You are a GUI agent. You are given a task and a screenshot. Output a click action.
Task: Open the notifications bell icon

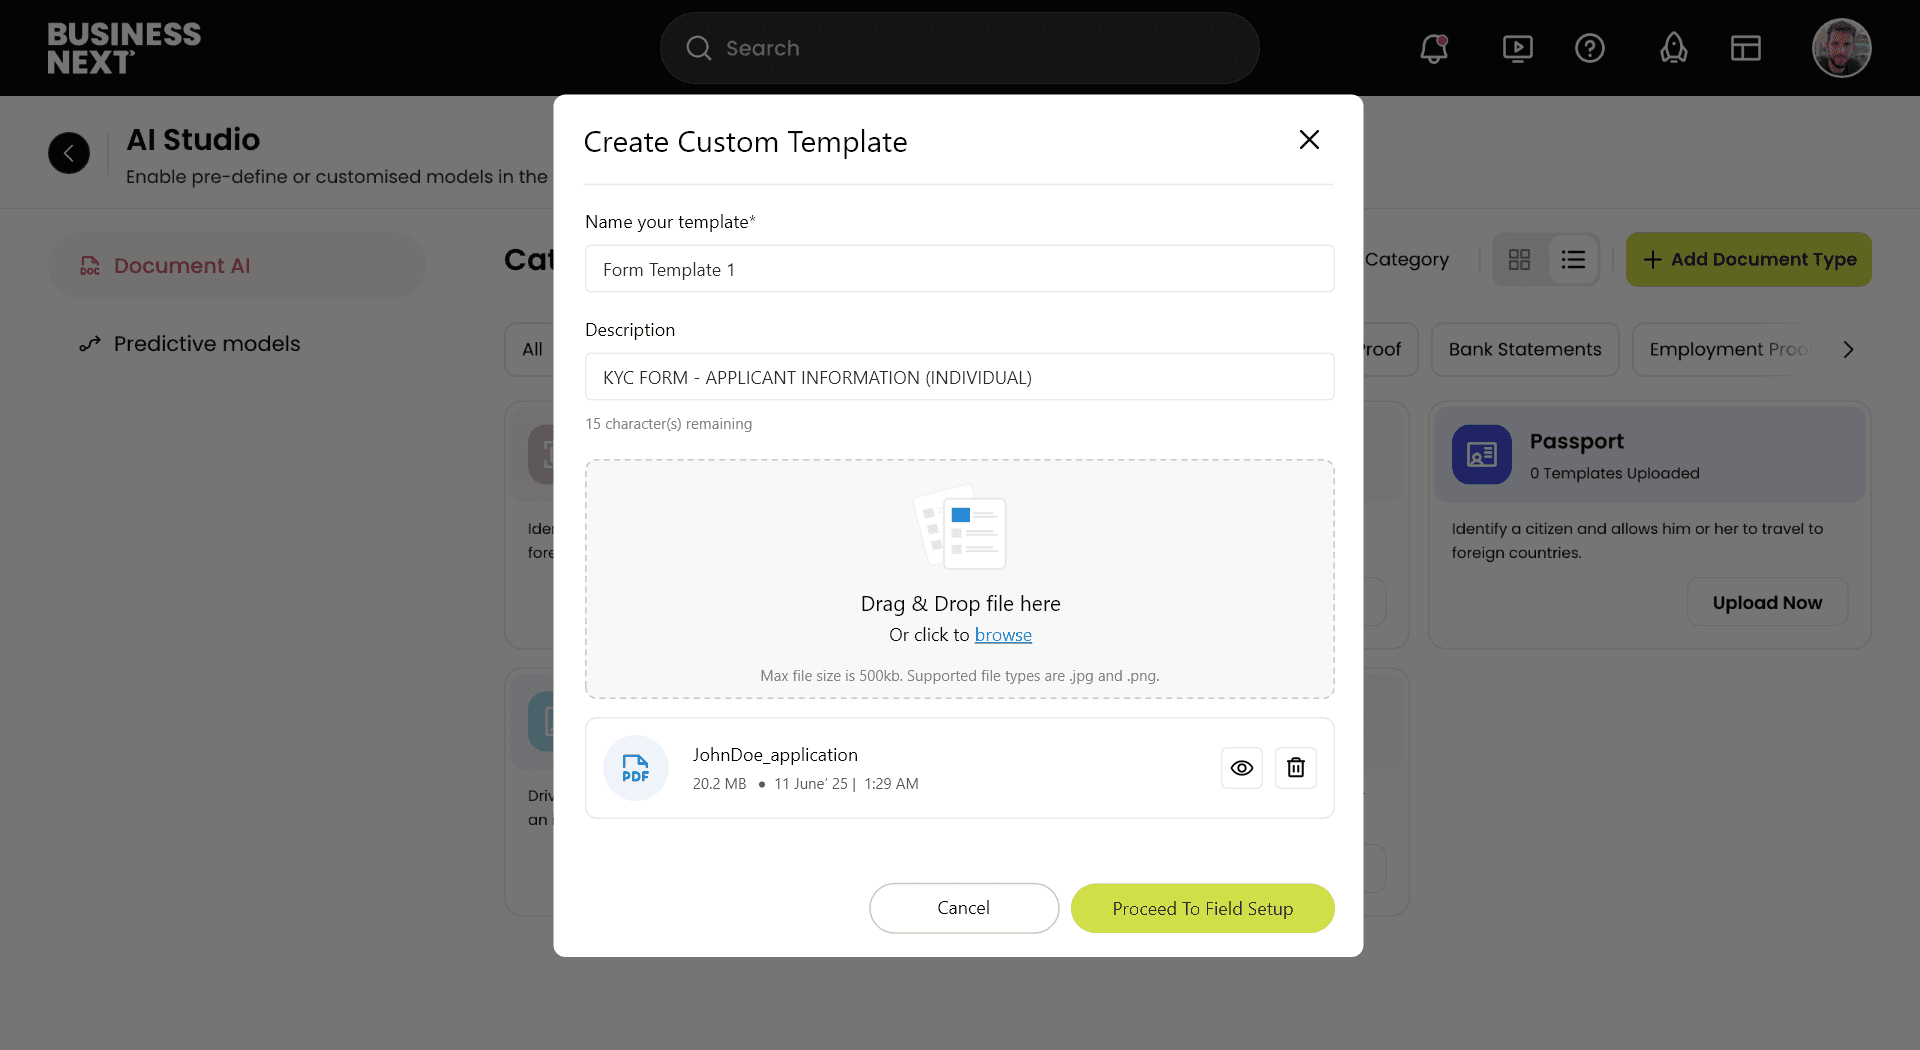coord(1434,48)
